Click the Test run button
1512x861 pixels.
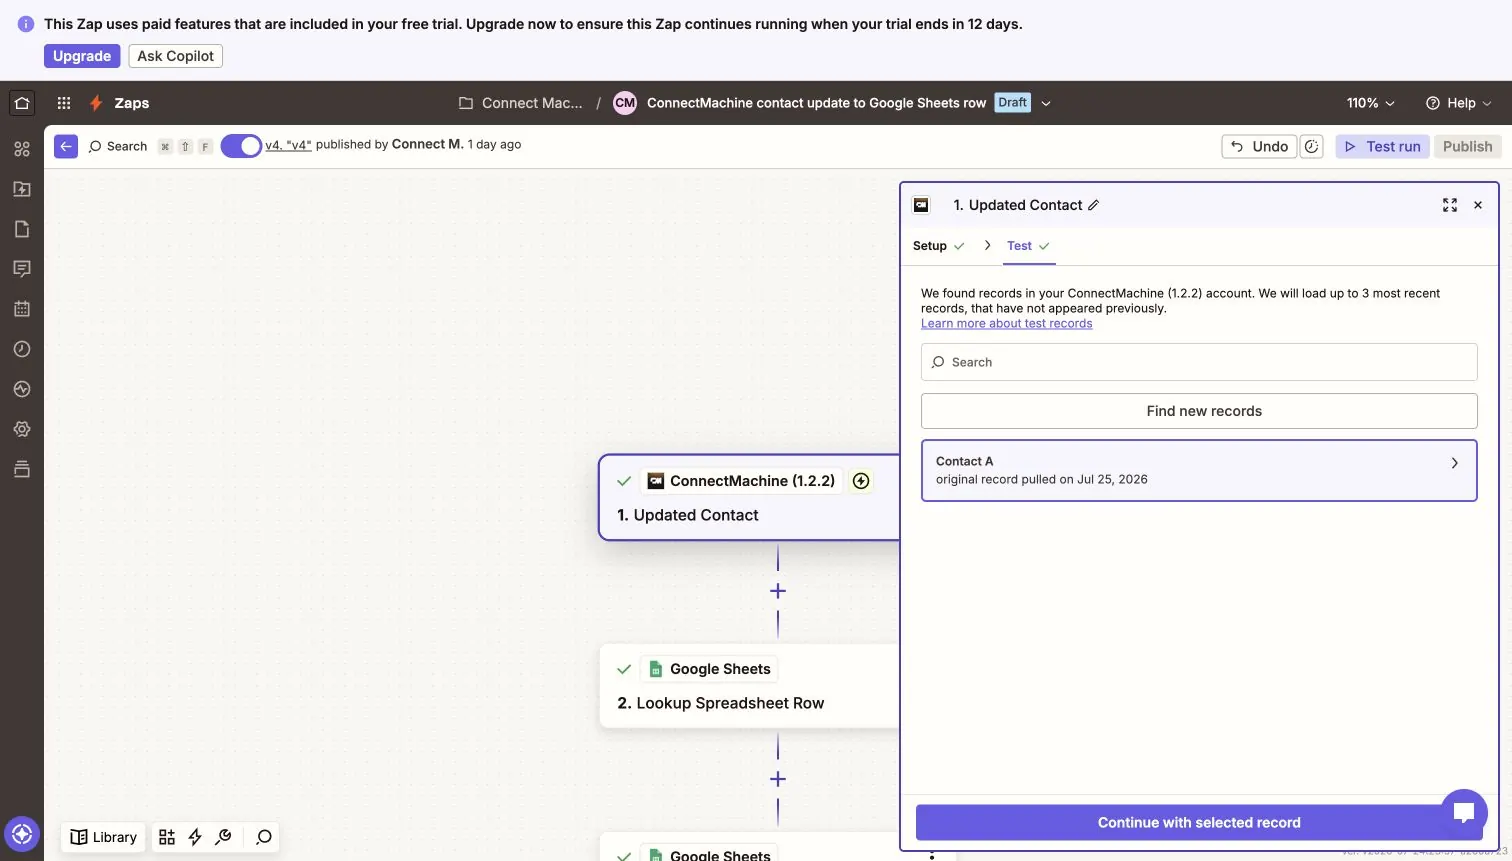point(1383,146)
